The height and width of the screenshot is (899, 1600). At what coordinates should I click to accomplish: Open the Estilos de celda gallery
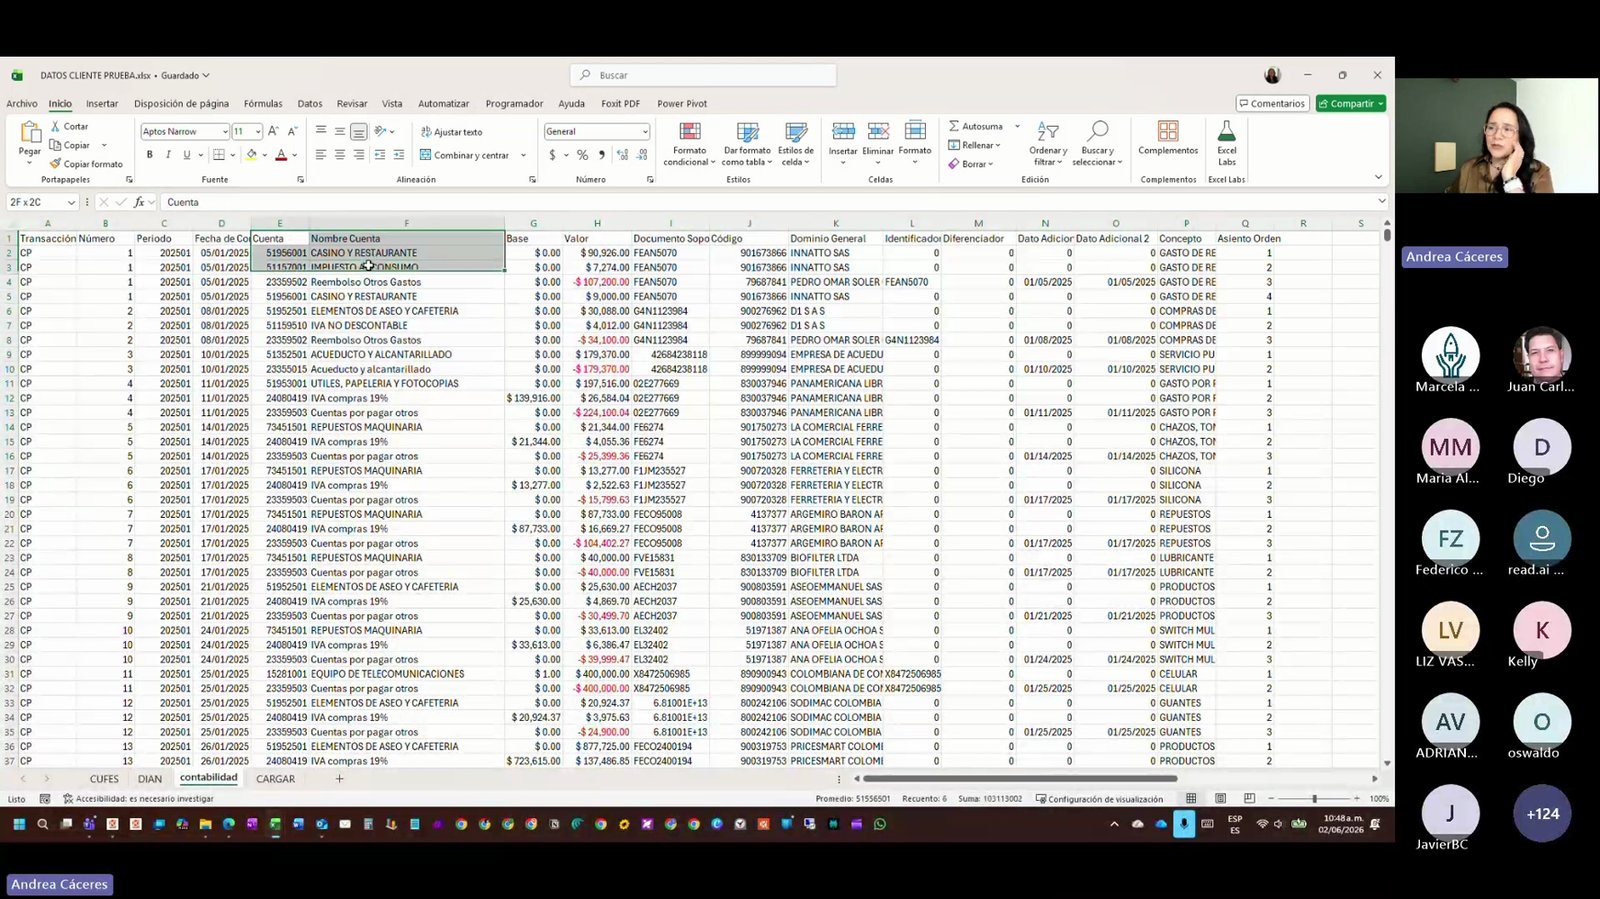click(796, 144)
